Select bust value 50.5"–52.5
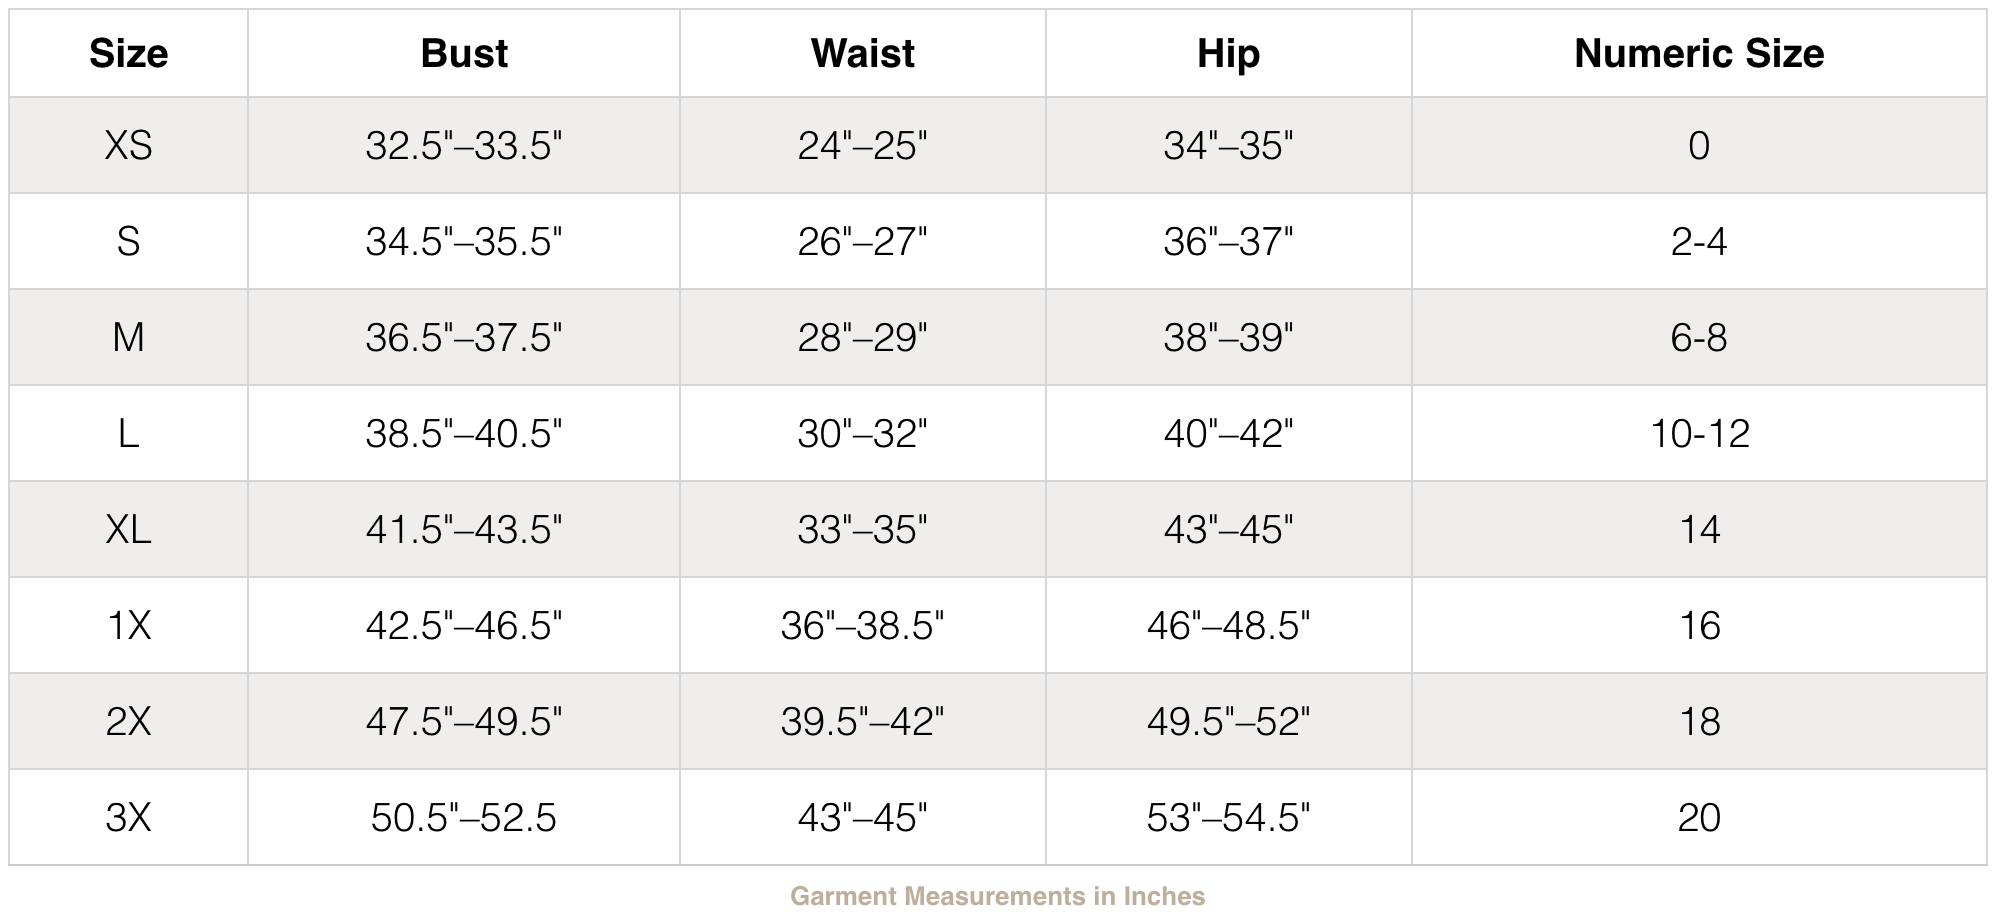Screen dimensions: 2000x912 464,817
